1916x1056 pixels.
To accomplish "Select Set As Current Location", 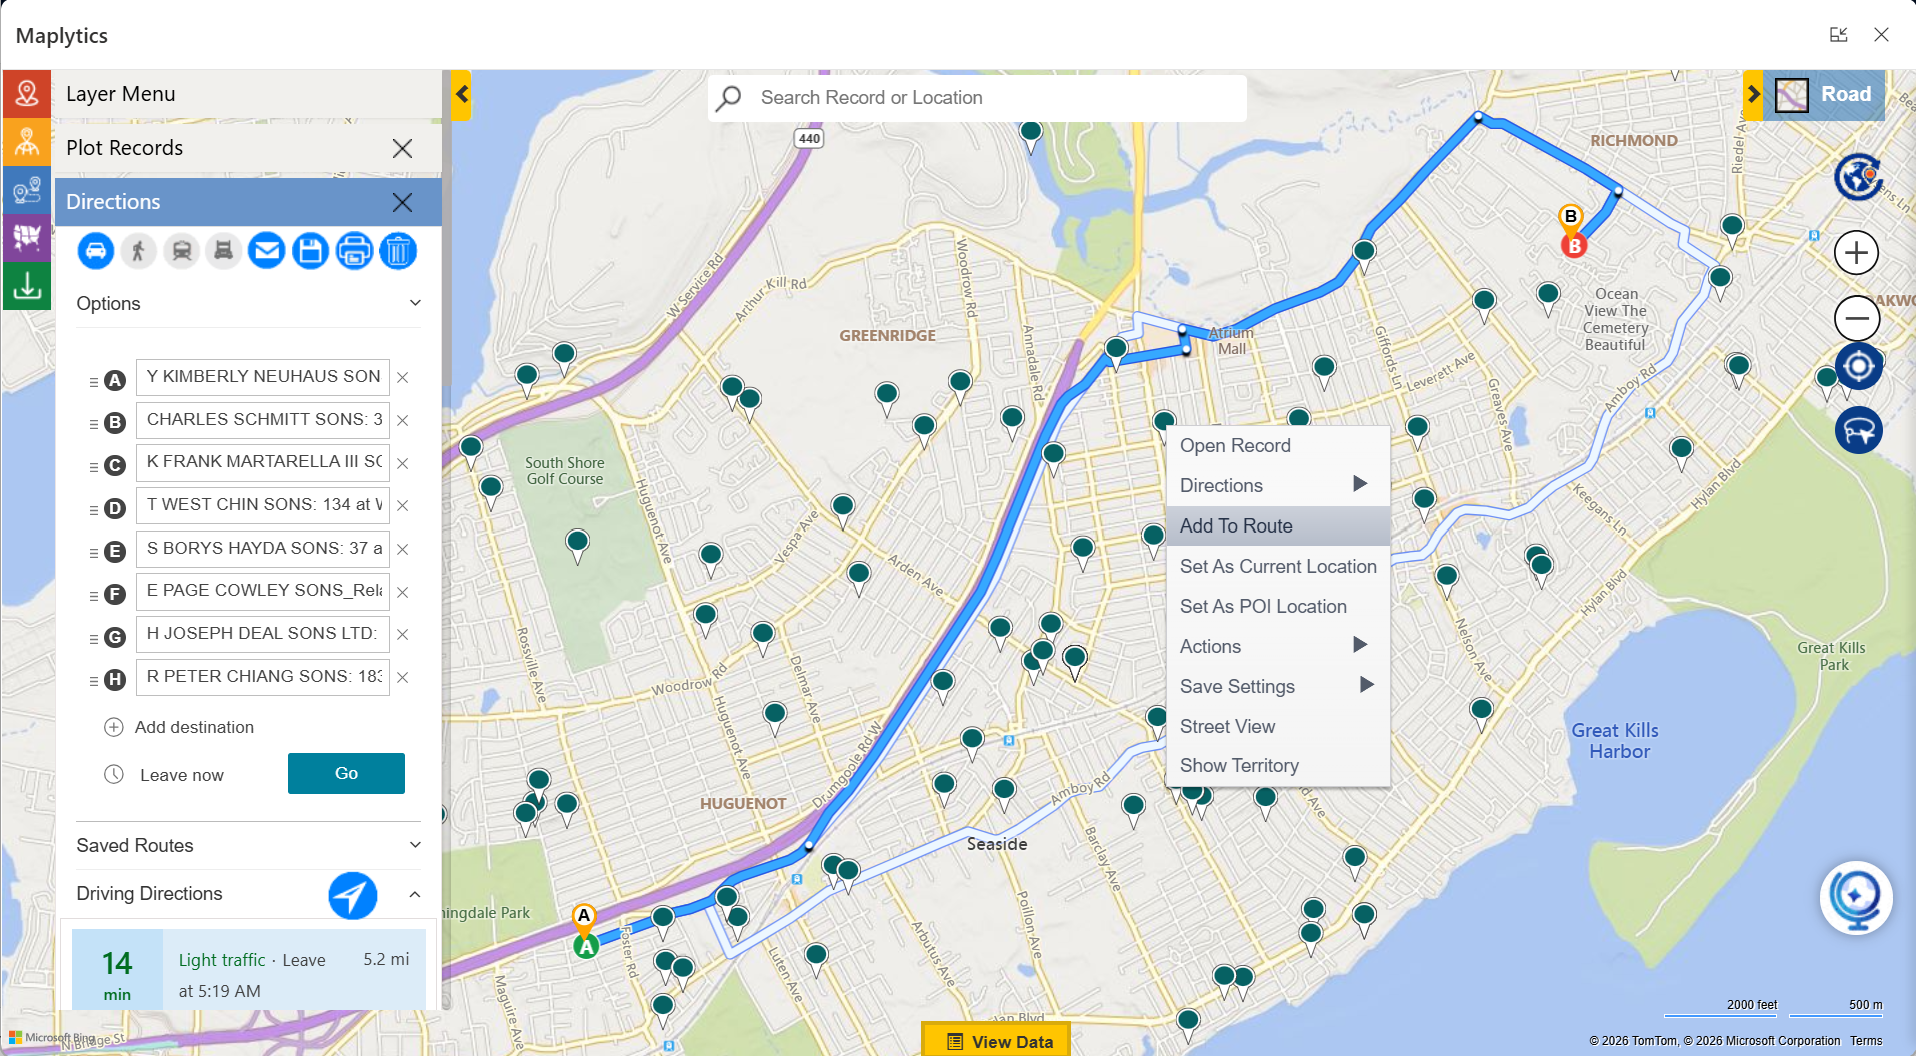I will pos(1278,566).
